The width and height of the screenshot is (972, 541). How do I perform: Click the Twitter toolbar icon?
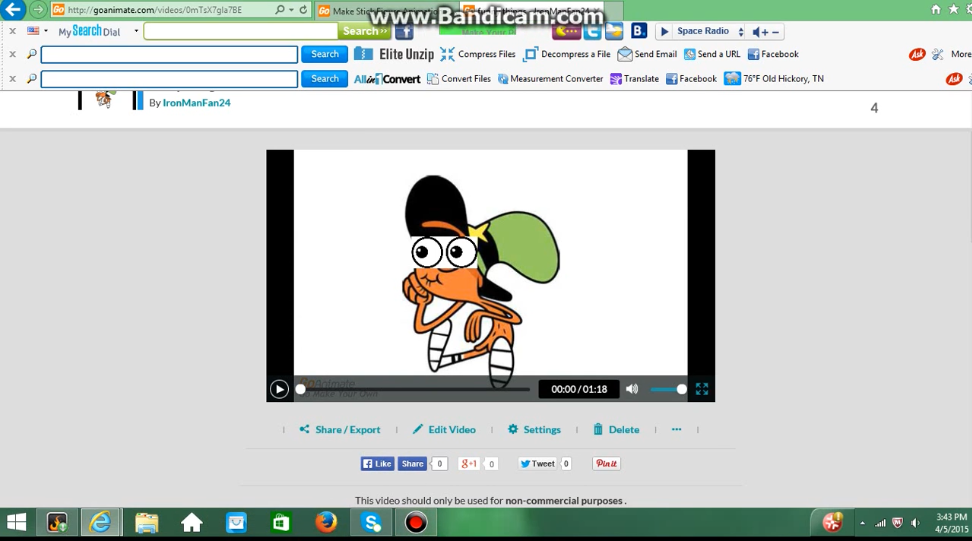(592, 31)
